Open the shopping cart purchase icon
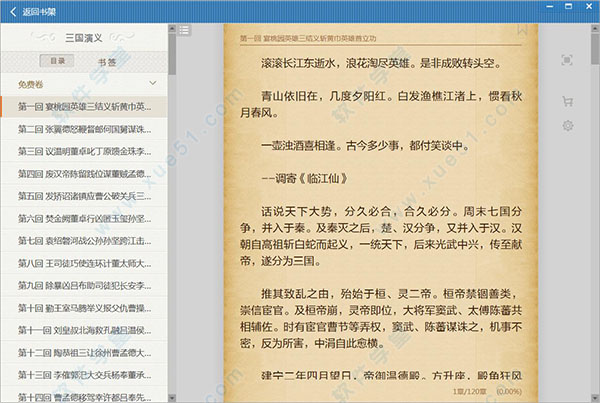This screenshot has width=600, height=403. [567, 101]
